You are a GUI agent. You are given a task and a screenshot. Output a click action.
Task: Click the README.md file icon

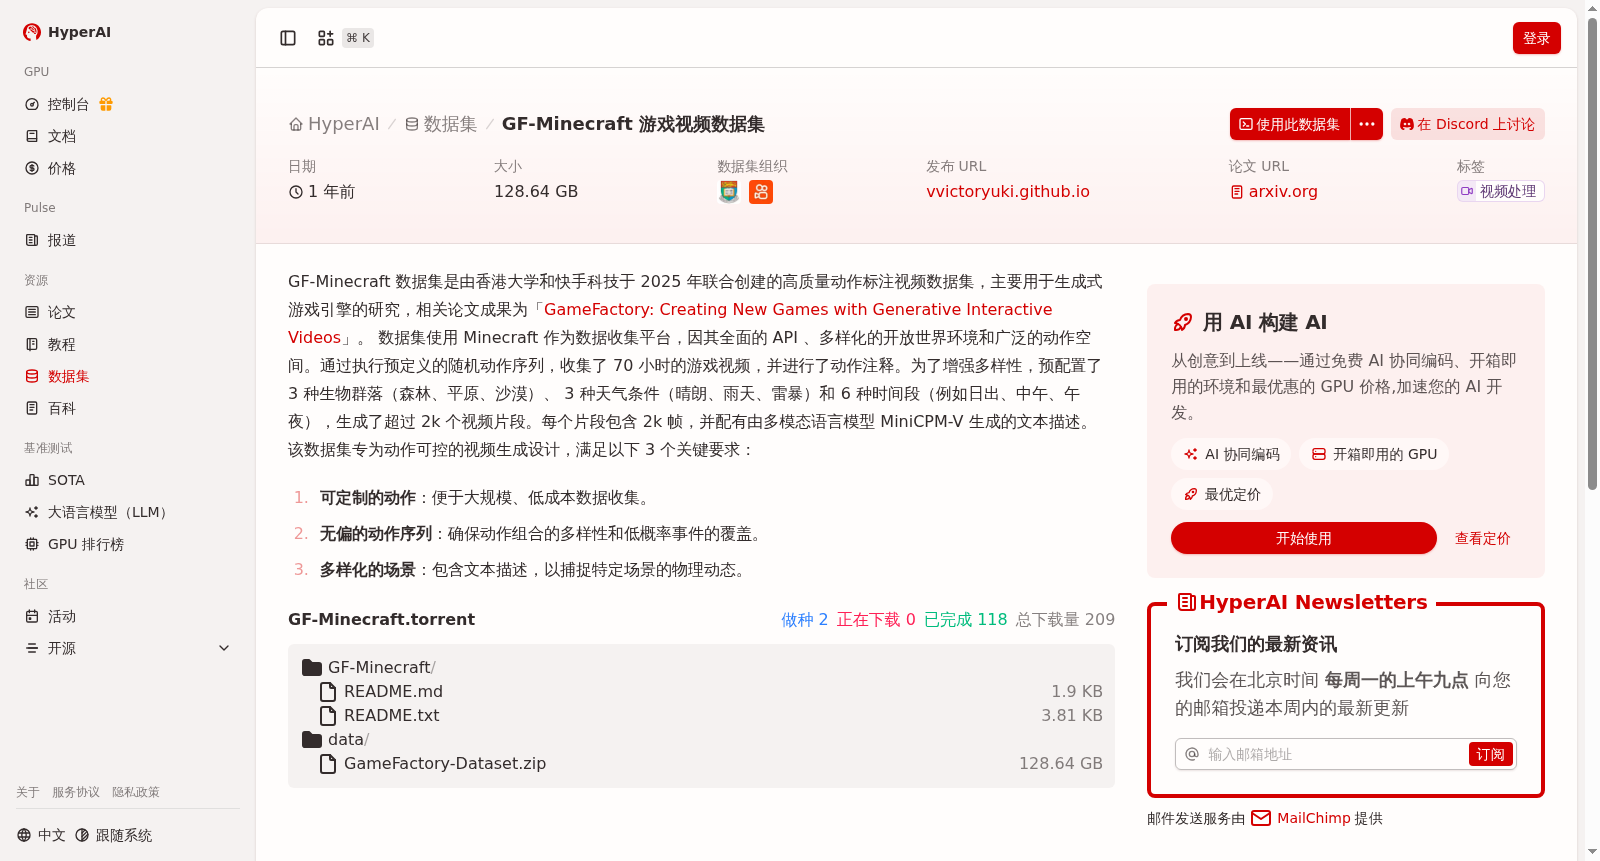click(328, 692)
